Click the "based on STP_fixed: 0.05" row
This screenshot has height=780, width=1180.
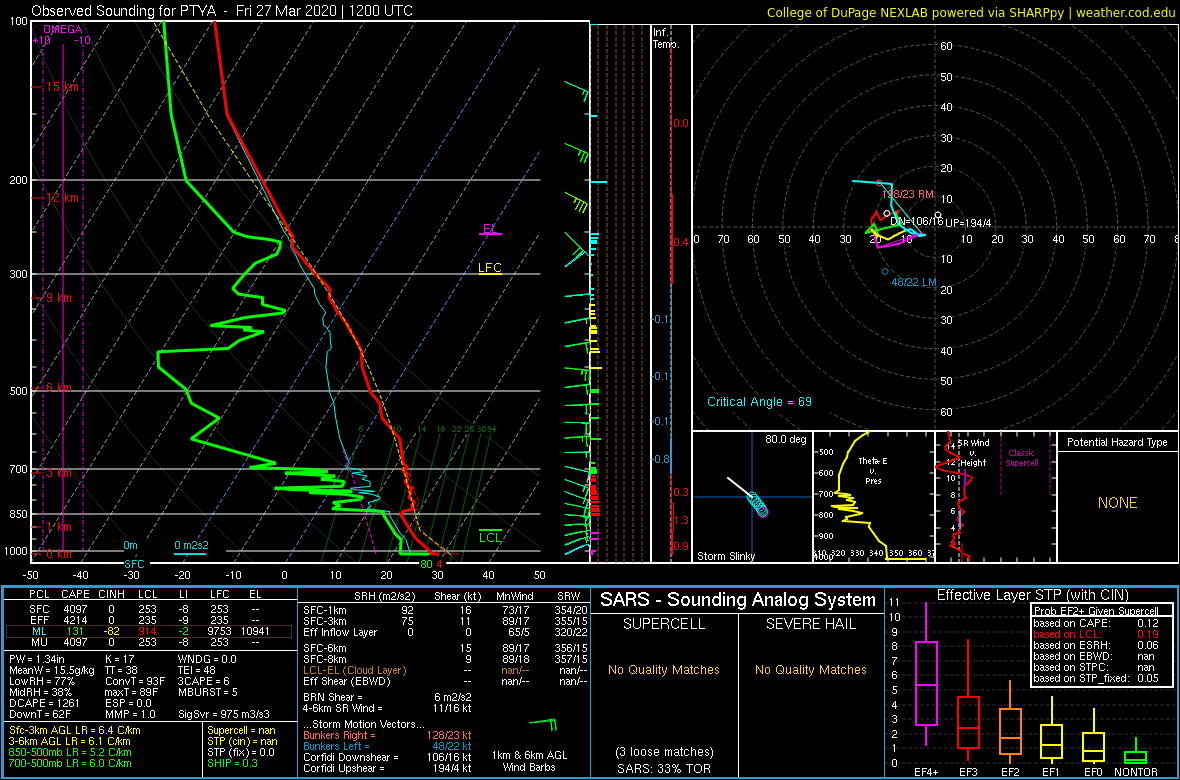pos(1096,680)
